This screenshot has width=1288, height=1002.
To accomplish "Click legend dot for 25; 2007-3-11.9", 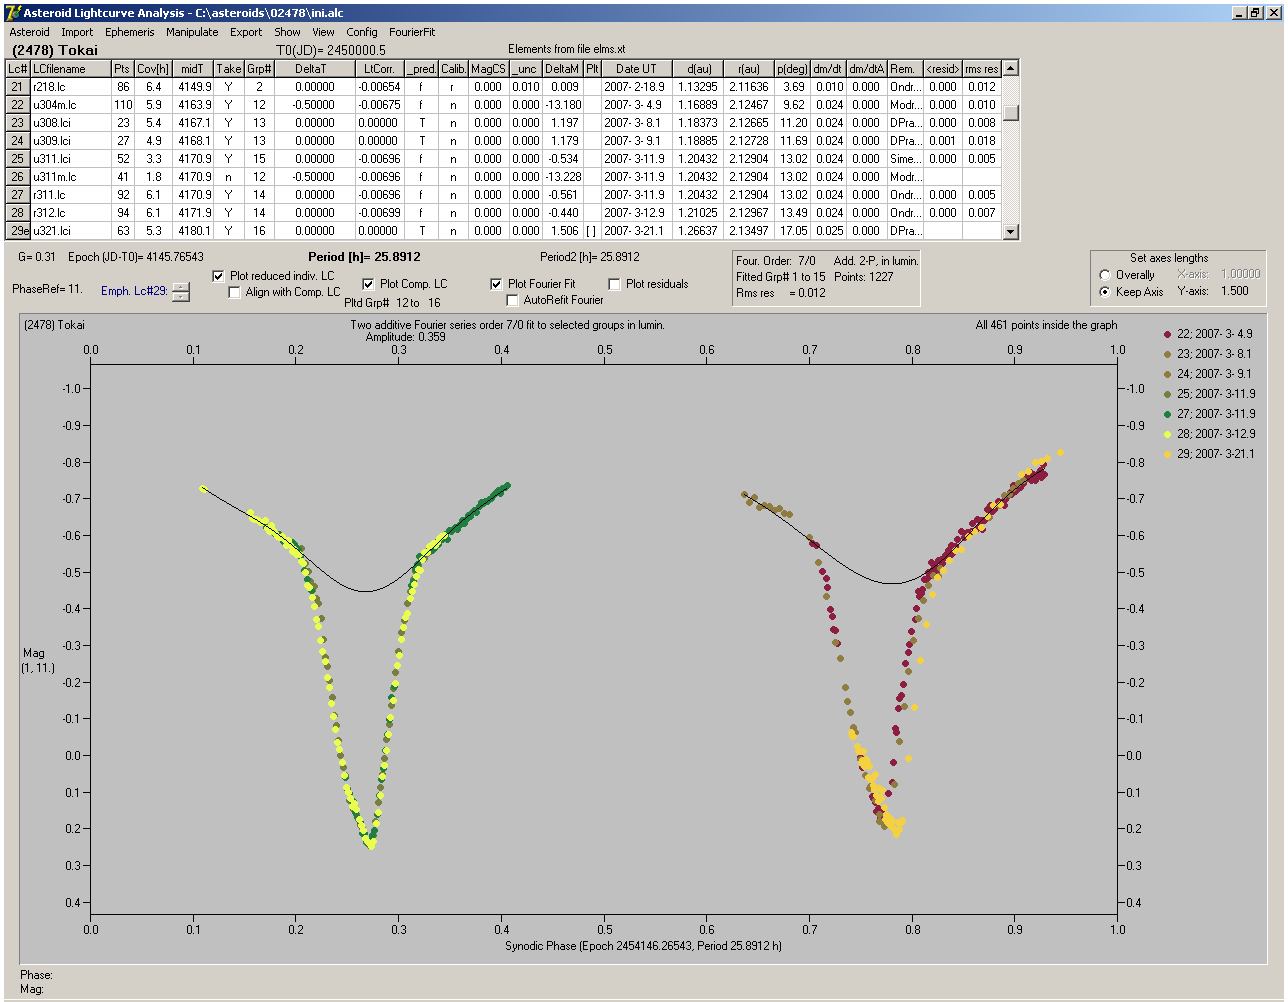I will [1168, 394].
